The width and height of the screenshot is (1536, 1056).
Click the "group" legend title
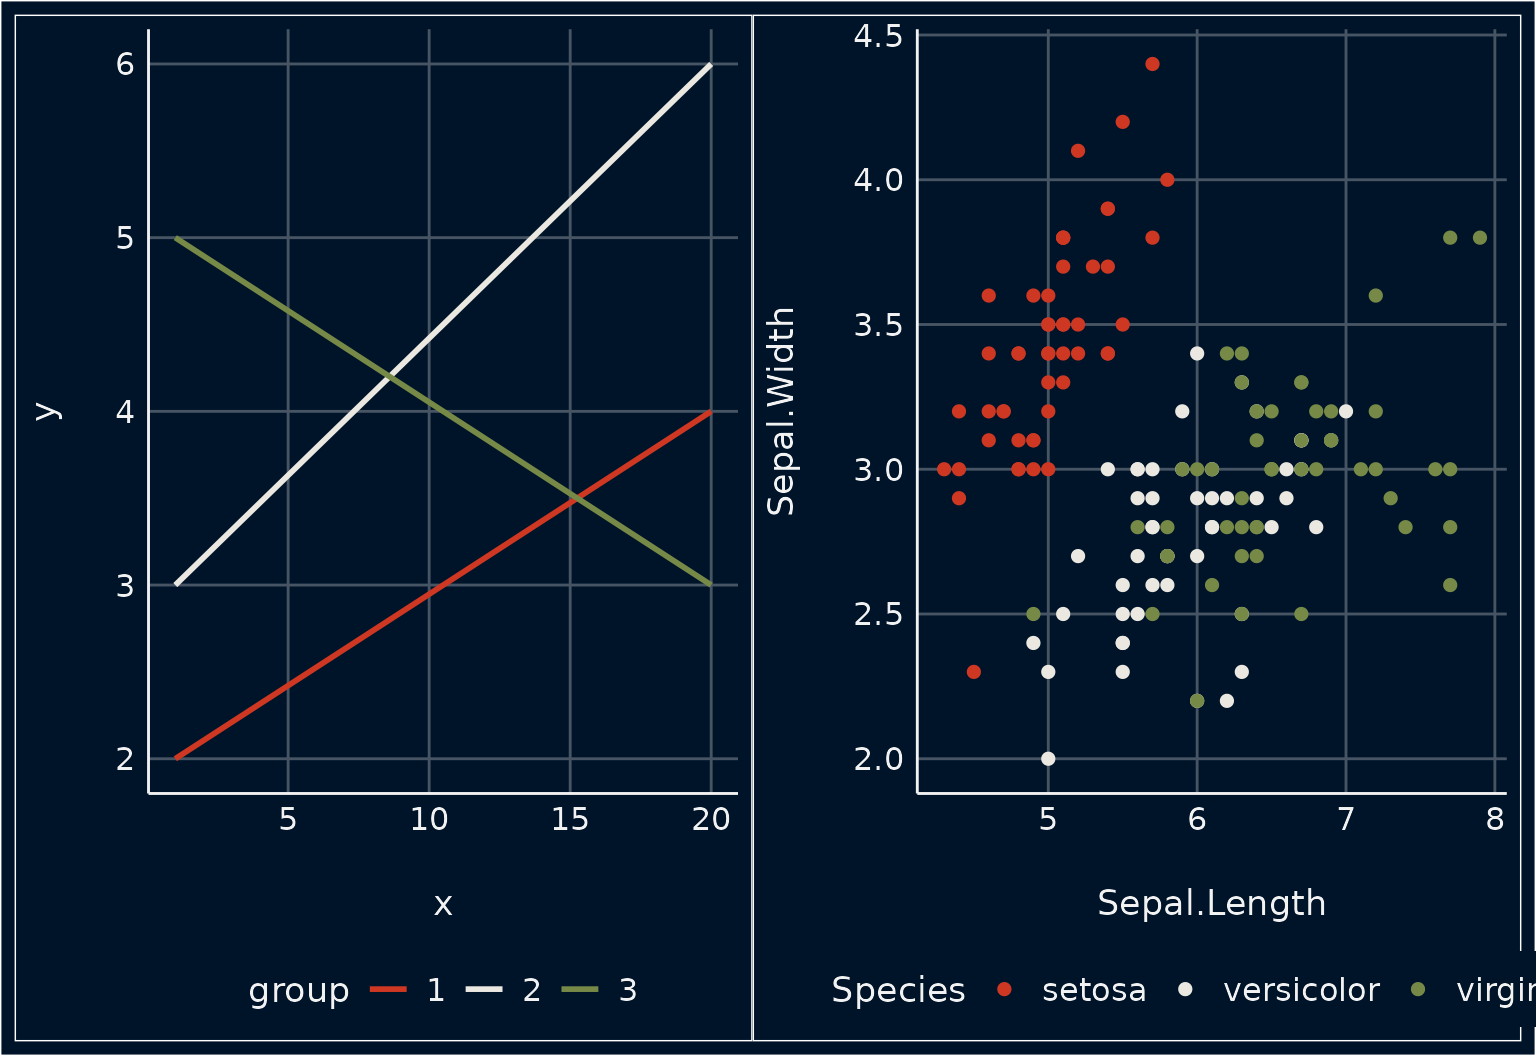(x=299, y=990)
